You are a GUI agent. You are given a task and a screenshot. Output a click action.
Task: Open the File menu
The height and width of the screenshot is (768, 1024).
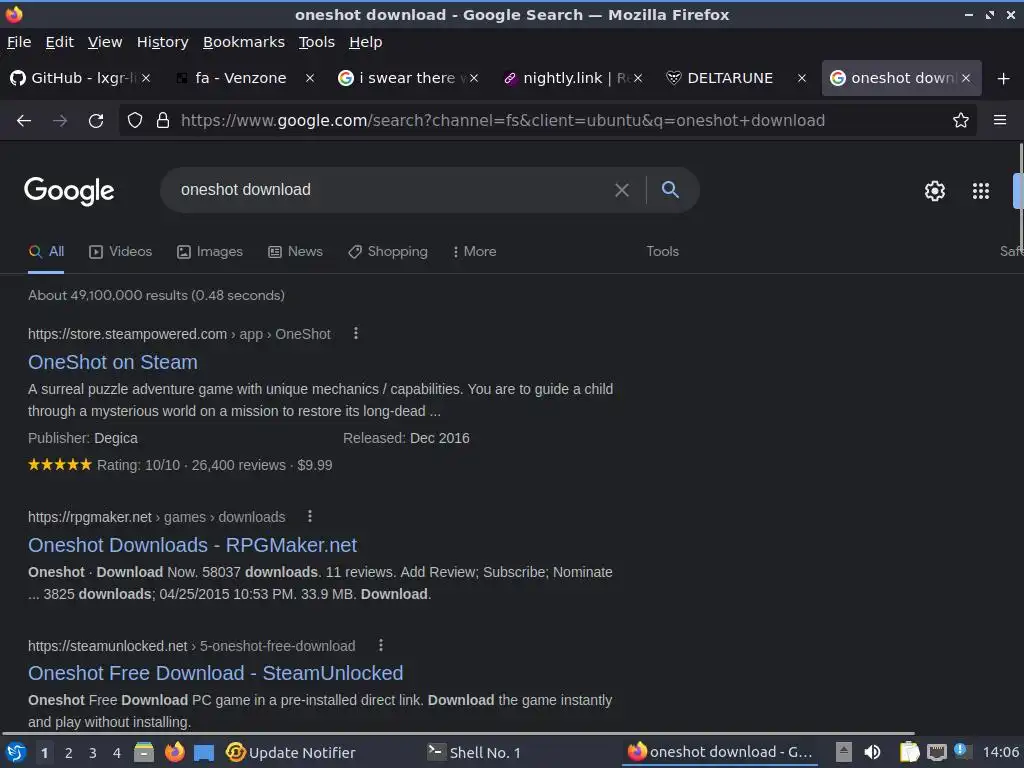(19, 42)
